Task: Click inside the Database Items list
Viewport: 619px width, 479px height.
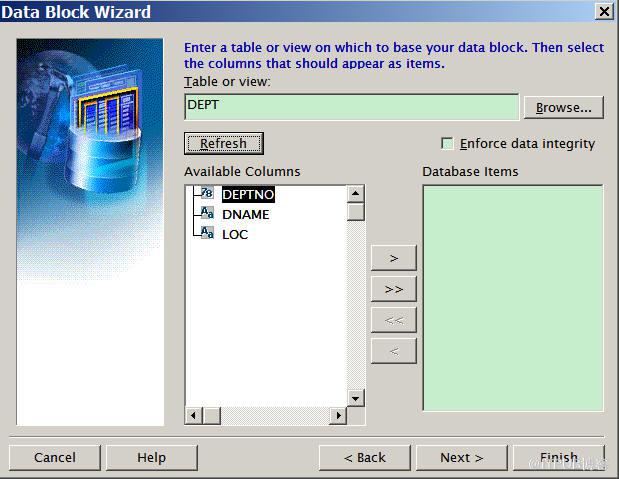Action: click(x=513, y=298)
